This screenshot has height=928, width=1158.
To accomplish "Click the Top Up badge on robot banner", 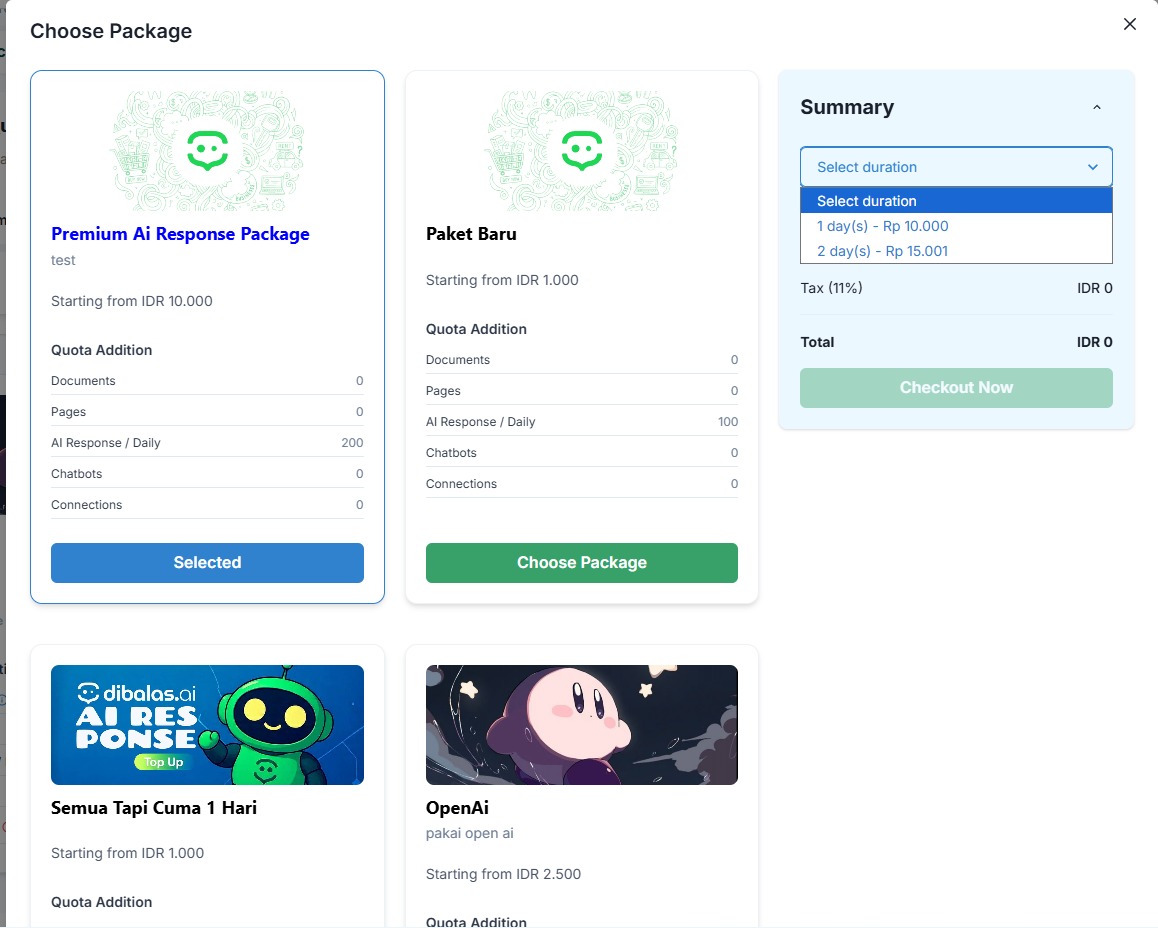I will (x=163, y=762).
